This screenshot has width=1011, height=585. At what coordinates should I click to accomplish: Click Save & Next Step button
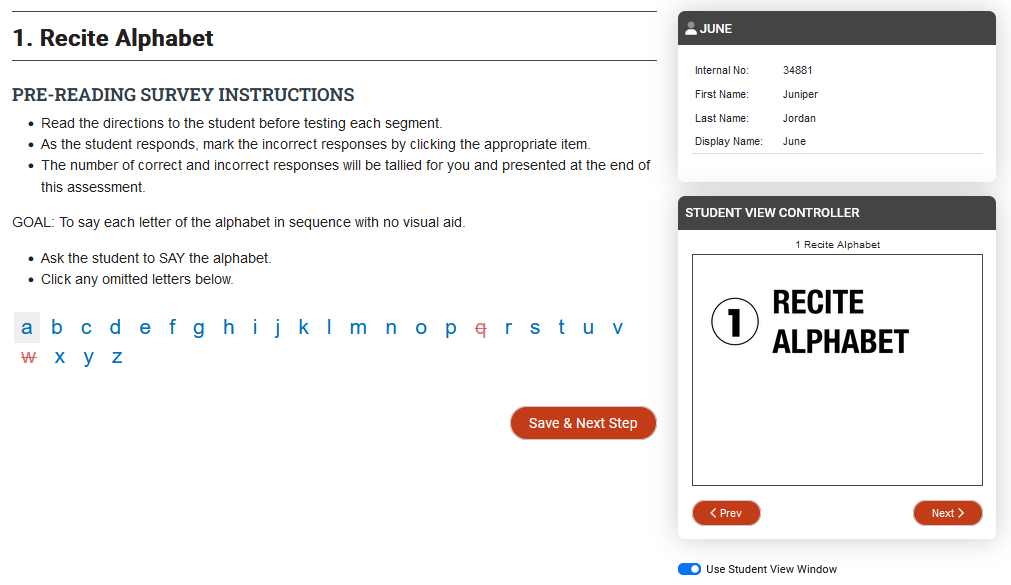point(583,423)
